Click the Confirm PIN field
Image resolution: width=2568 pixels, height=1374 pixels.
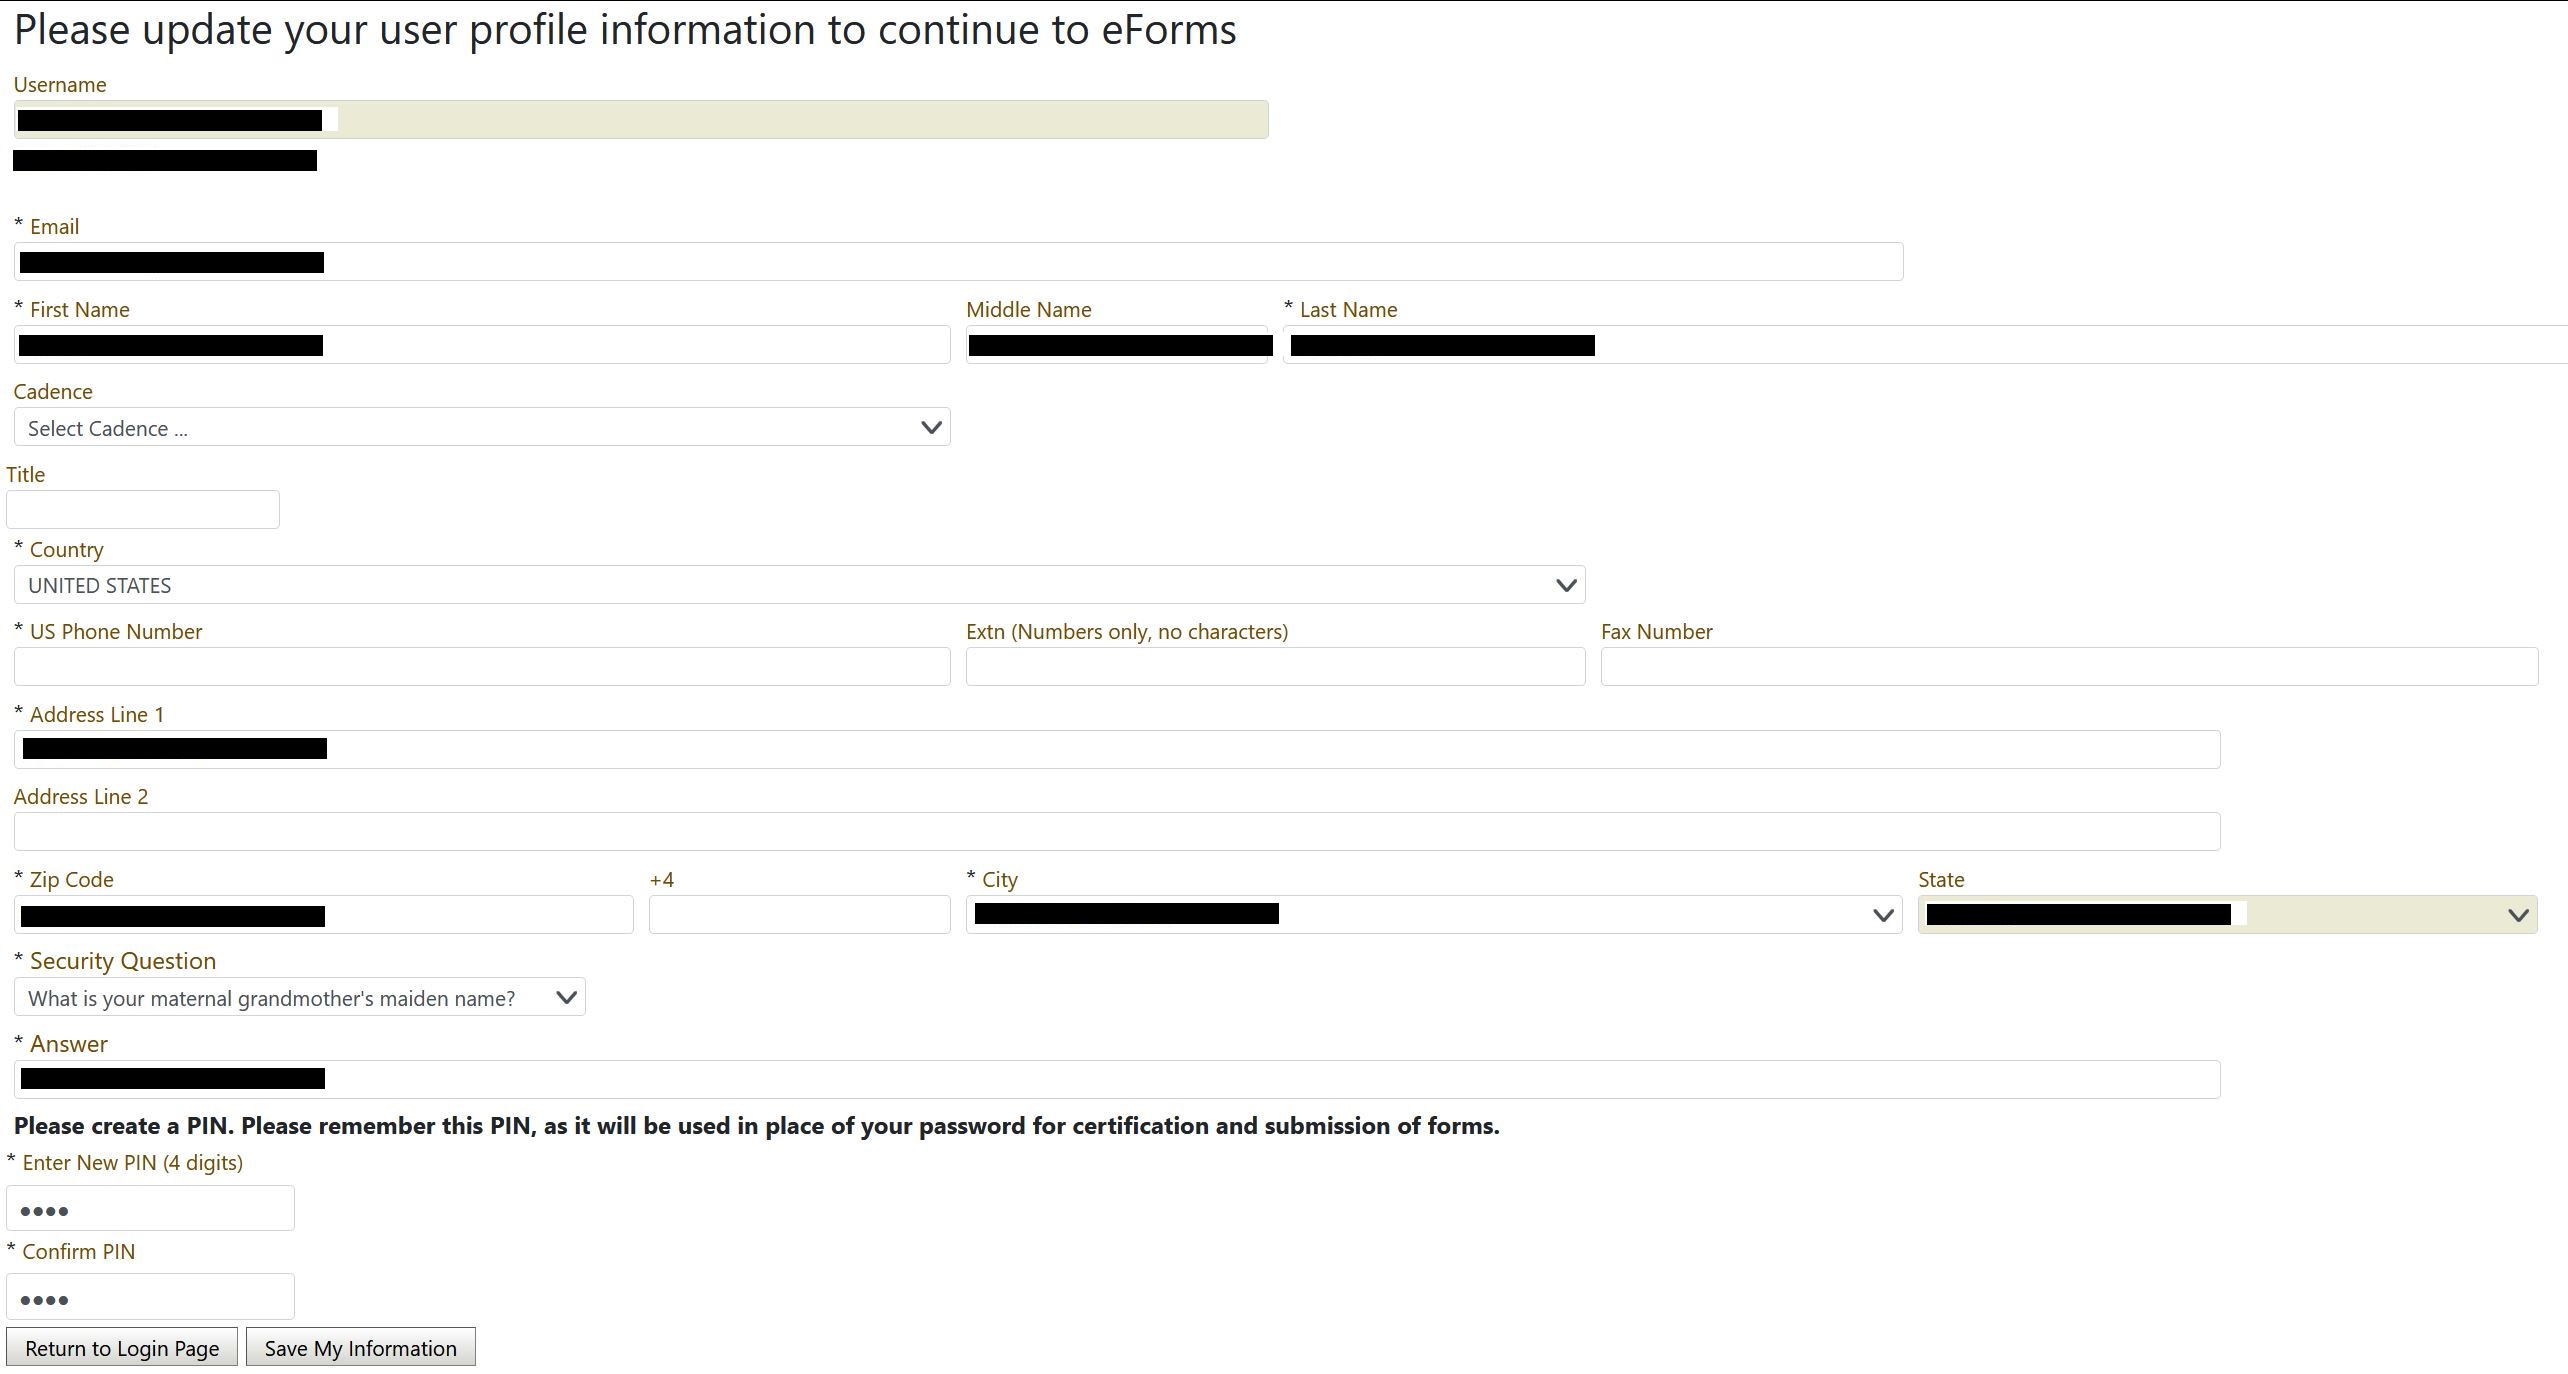coord(150,1297)
